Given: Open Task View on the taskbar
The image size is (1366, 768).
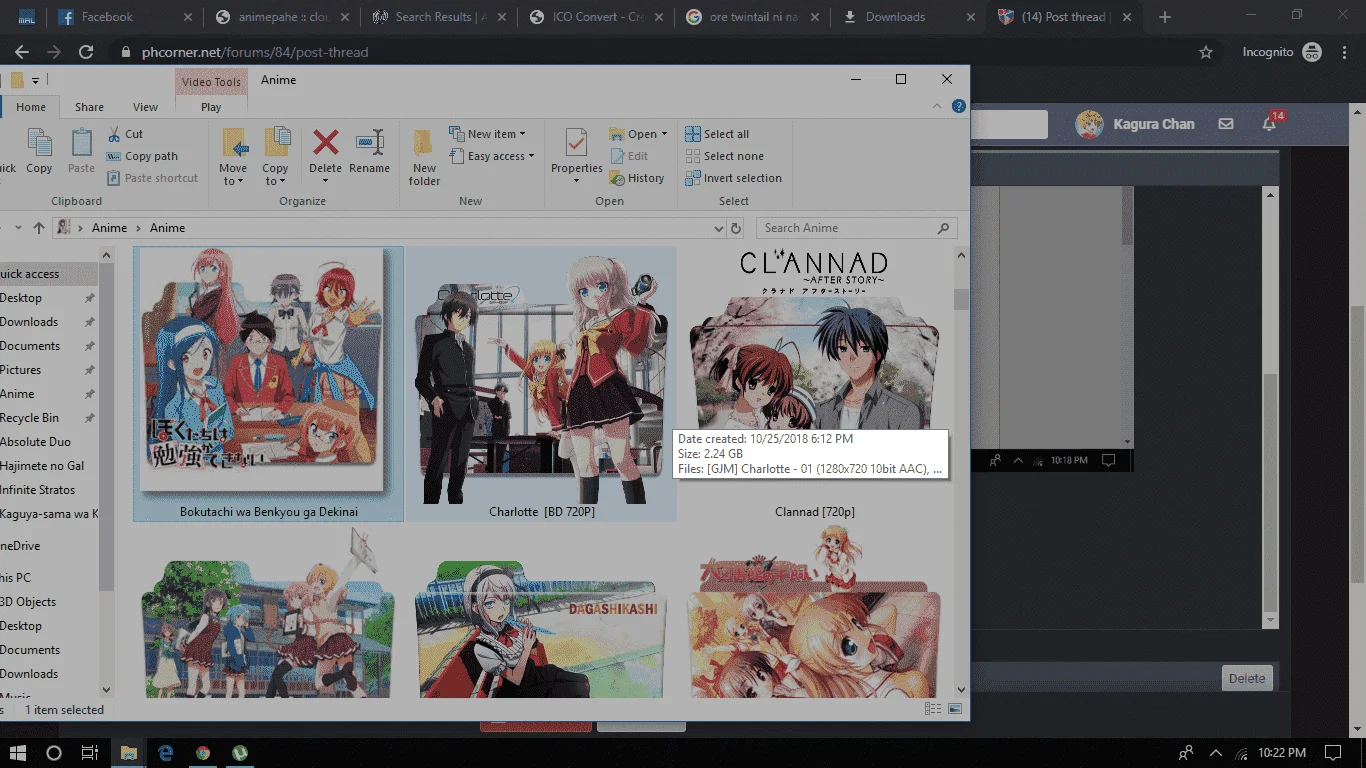Looking at the screenshot, I should (89, 752).
